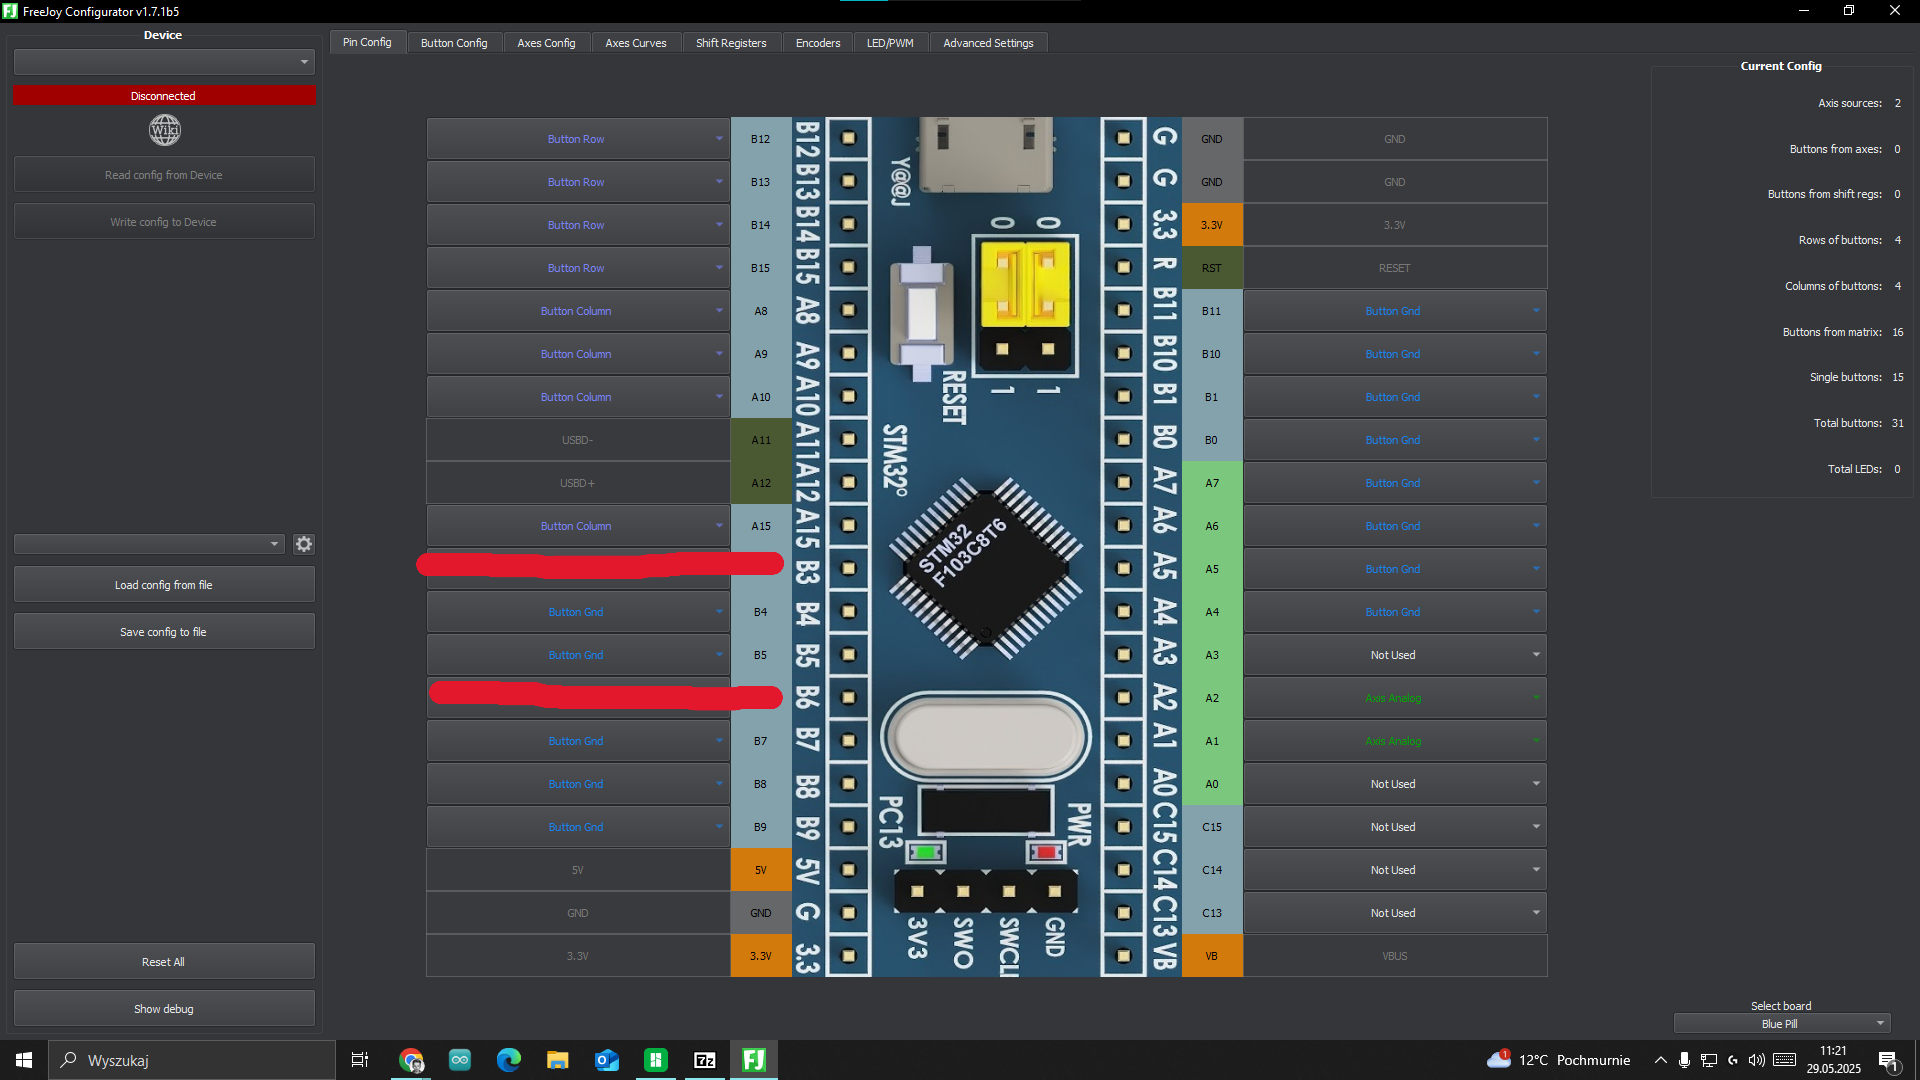Image resolution: width=1920 pixels, height=1080 pixels.
Task: Open green app icon beside Outlook
Action: (656, 1060)
